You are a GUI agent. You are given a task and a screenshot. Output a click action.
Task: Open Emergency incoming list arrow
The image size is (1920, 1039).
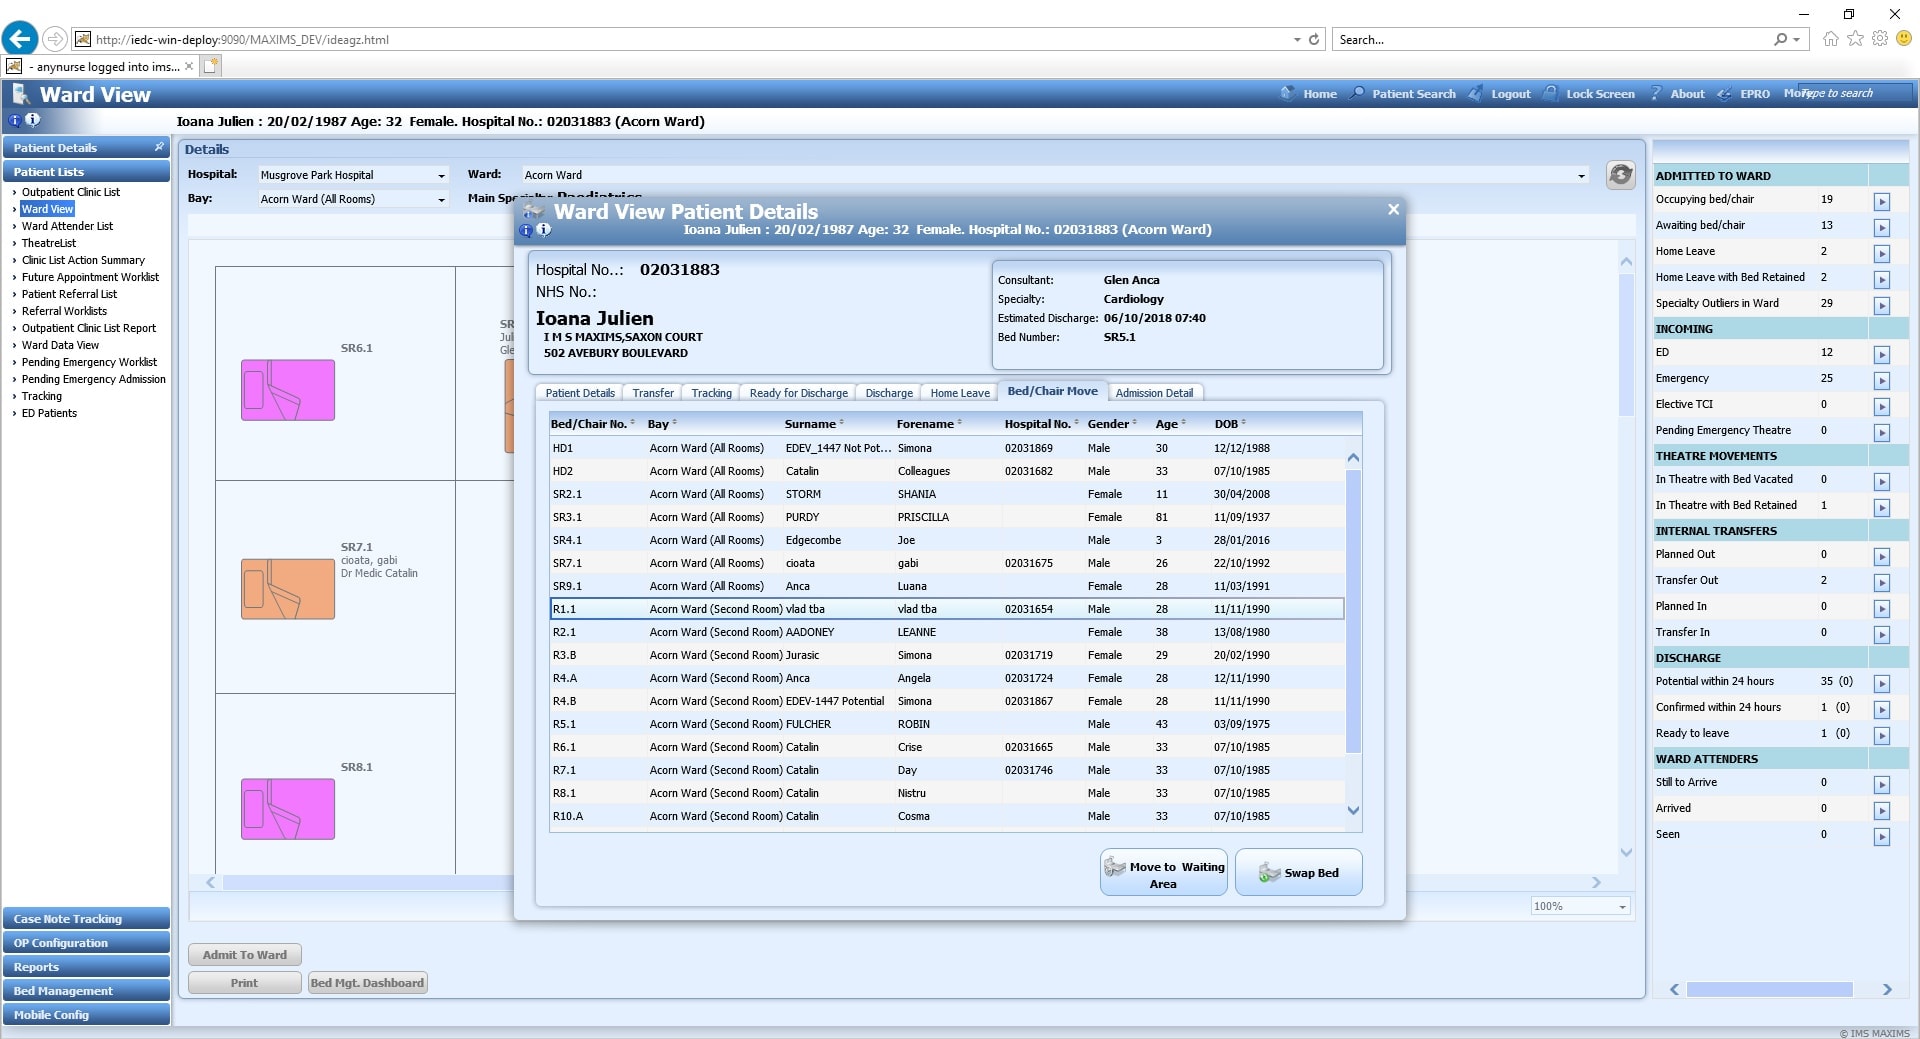[x=1881, y=381]
